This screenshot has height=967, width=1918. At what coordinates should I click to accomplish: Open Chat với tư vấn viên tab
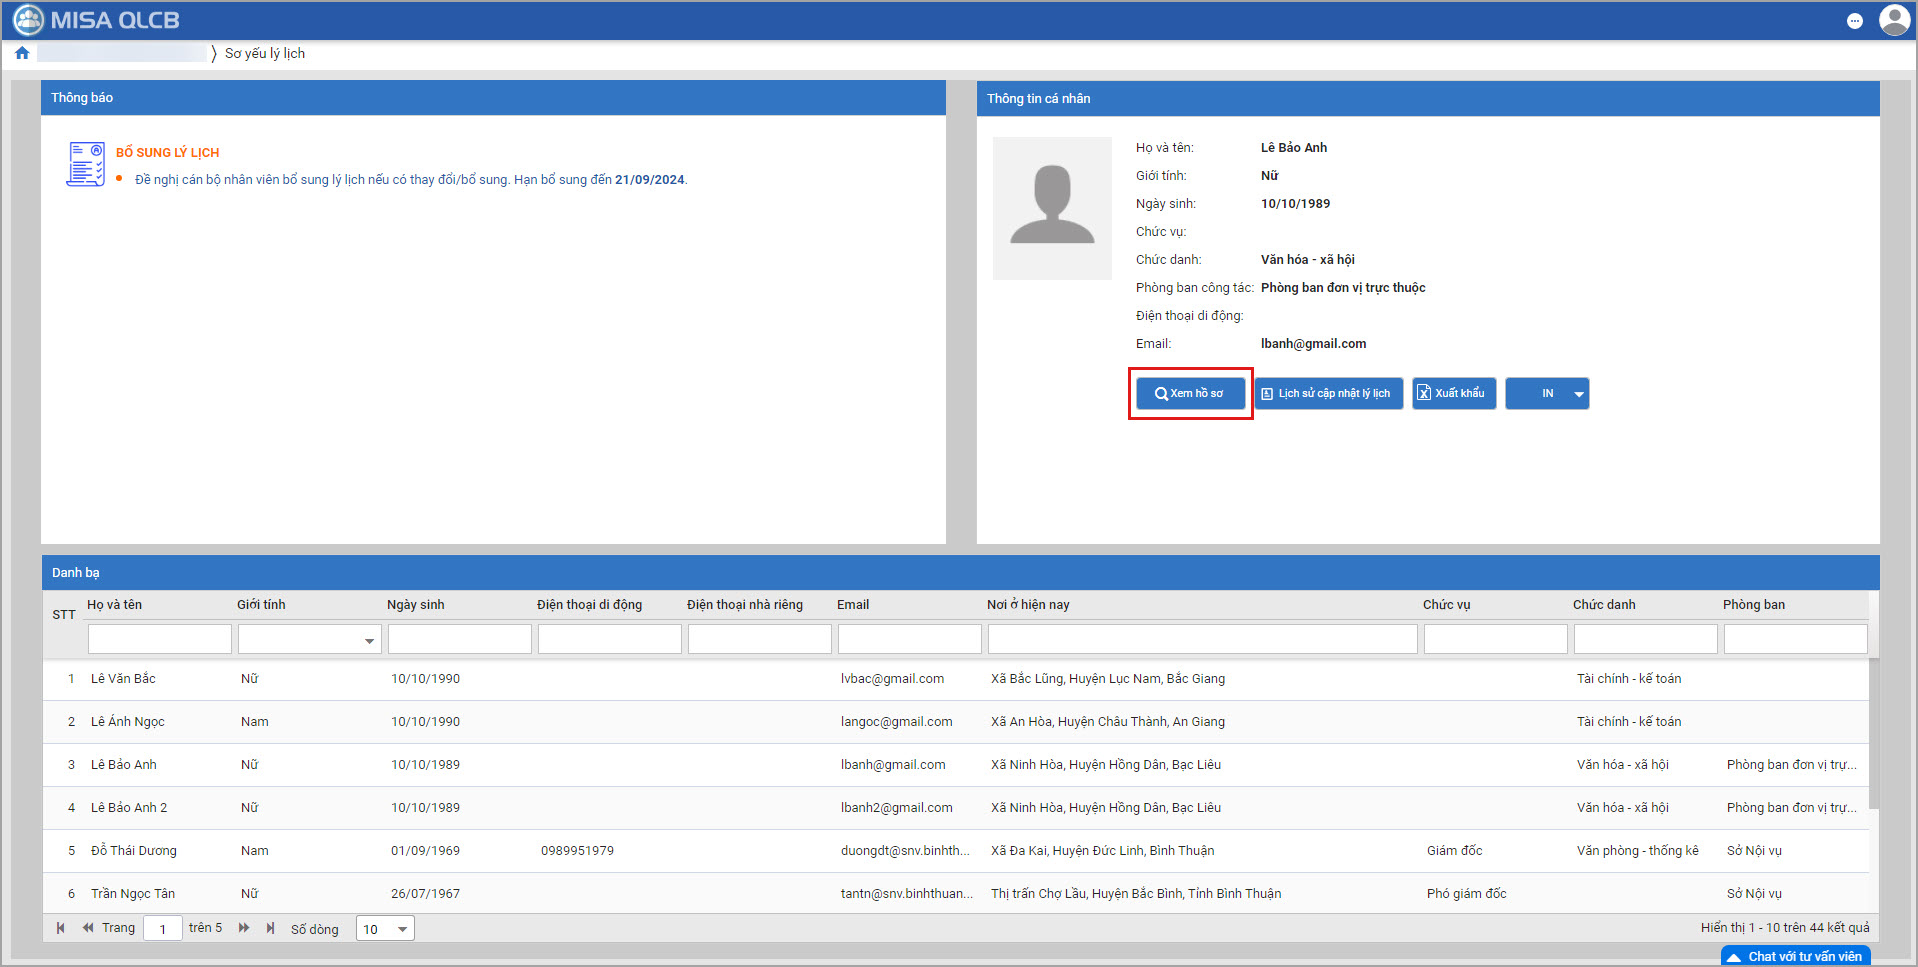point(1796,956)
